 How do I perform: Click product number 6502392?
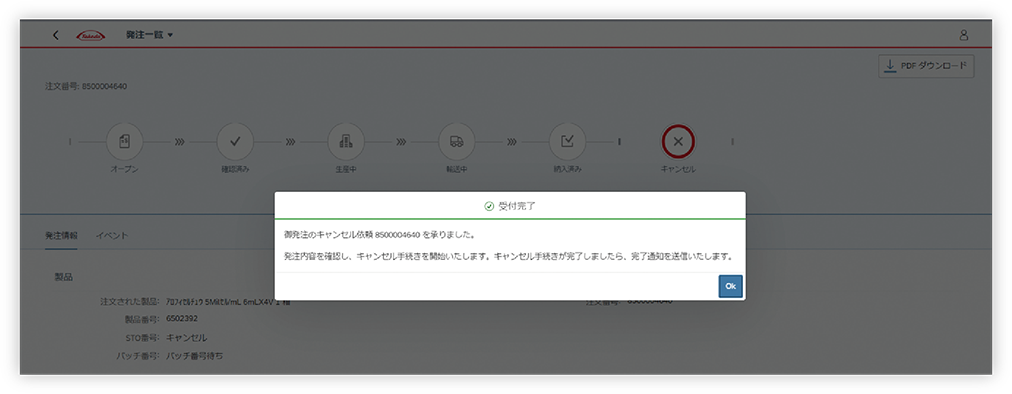[x=182, y=319]
